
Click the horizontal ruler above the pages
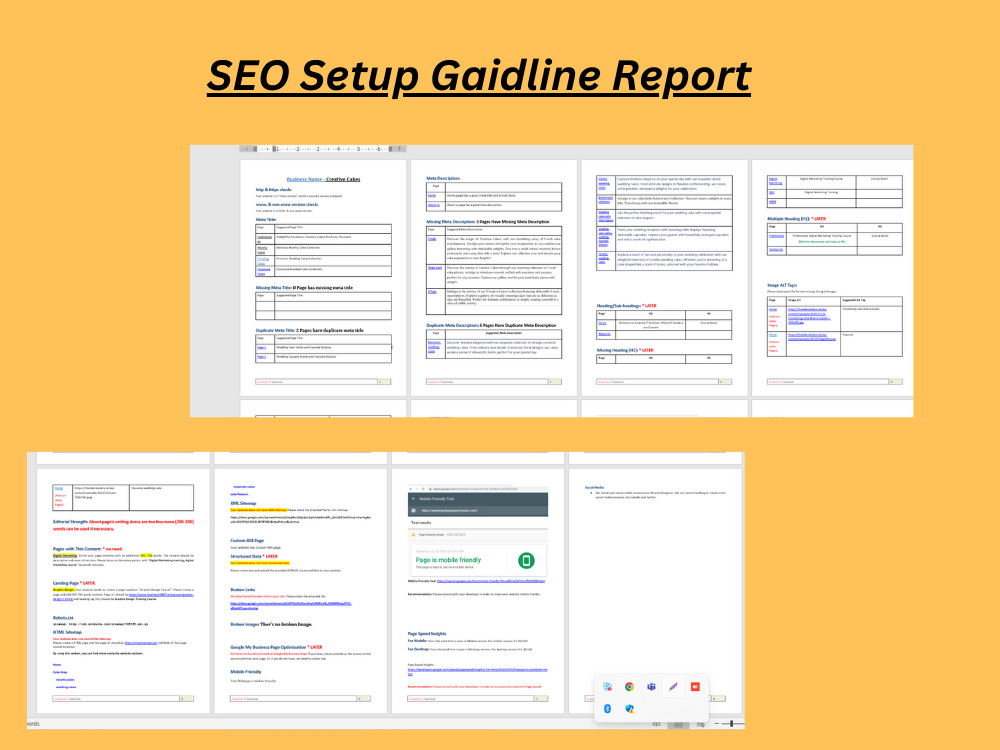(323, 149)
